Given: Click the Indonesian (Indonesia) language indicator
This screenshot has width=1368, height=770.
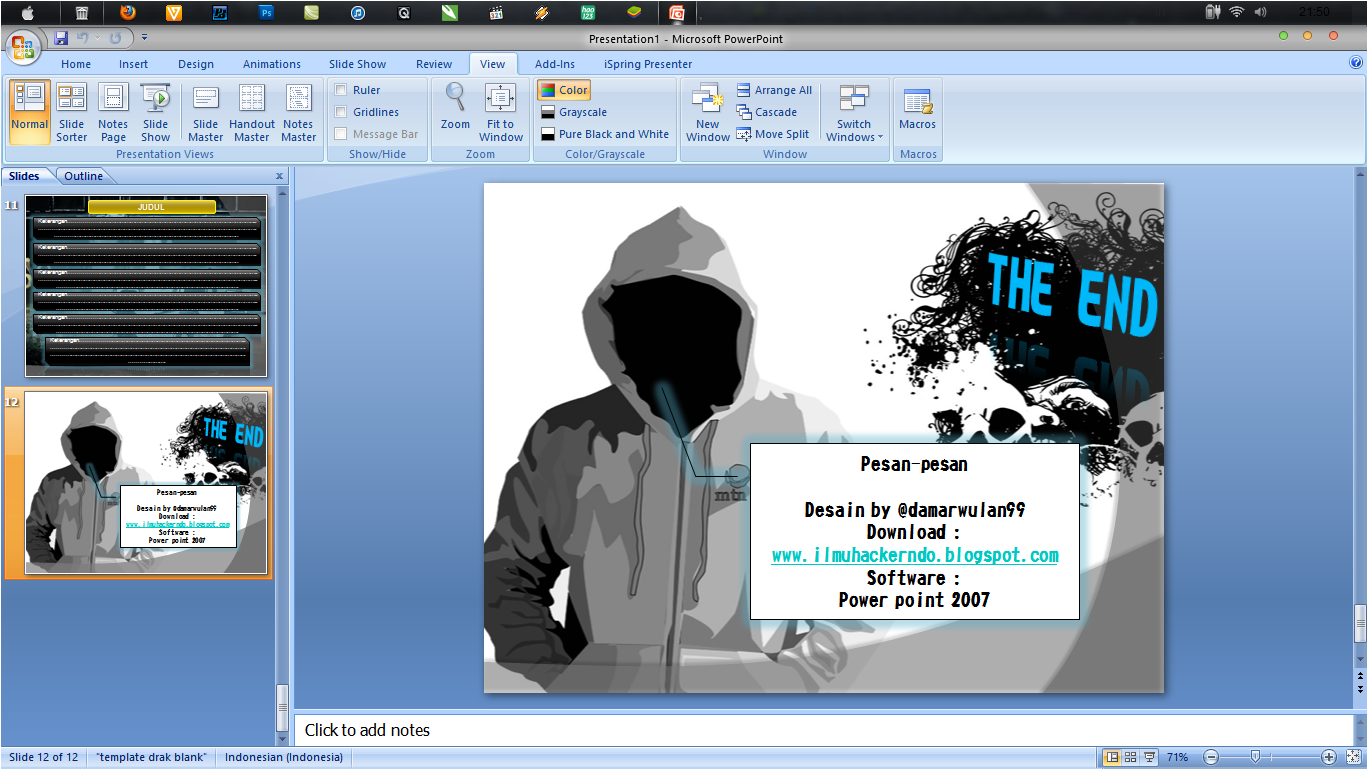Looking at the screenshot, I should (284, 757).
